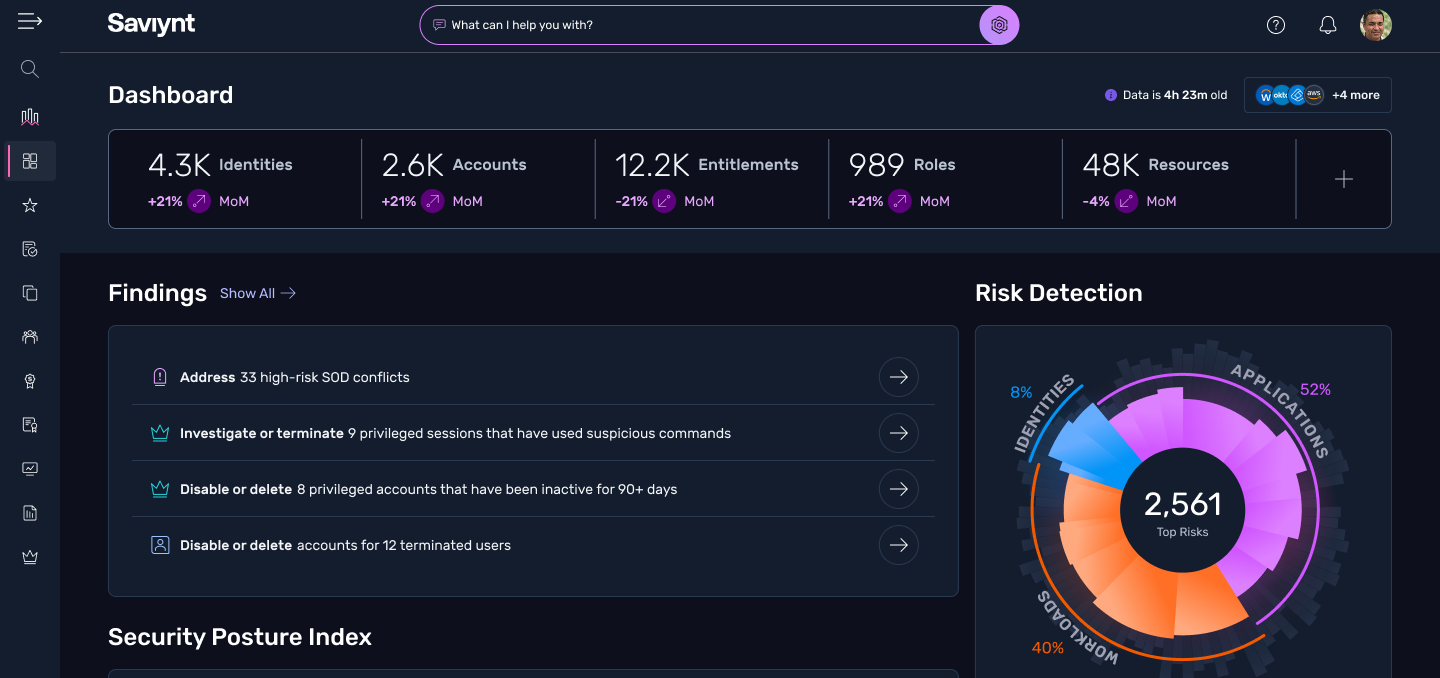
Task: Open the 4.3K Identities metric
Action: pyautogui.click(x=220, y=164)
